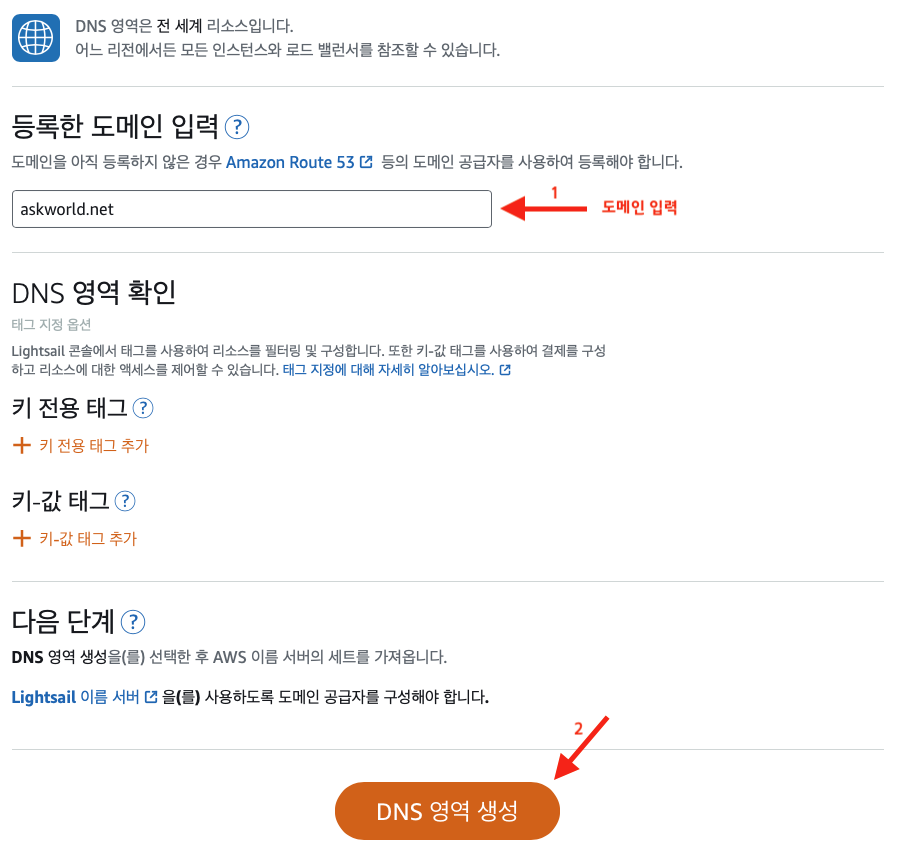Click the plus icon for 키 전용 태그 추가
This screenshot has height=861, width=900.
click(22, 445)
